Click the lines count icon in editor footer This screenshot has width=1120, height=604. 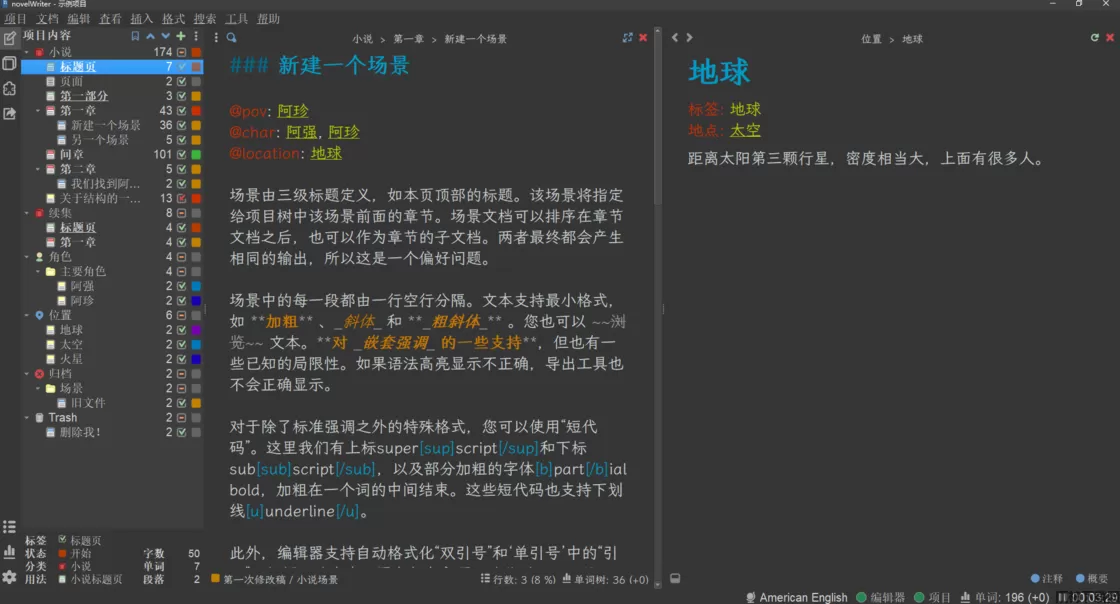tap(485, 579)
